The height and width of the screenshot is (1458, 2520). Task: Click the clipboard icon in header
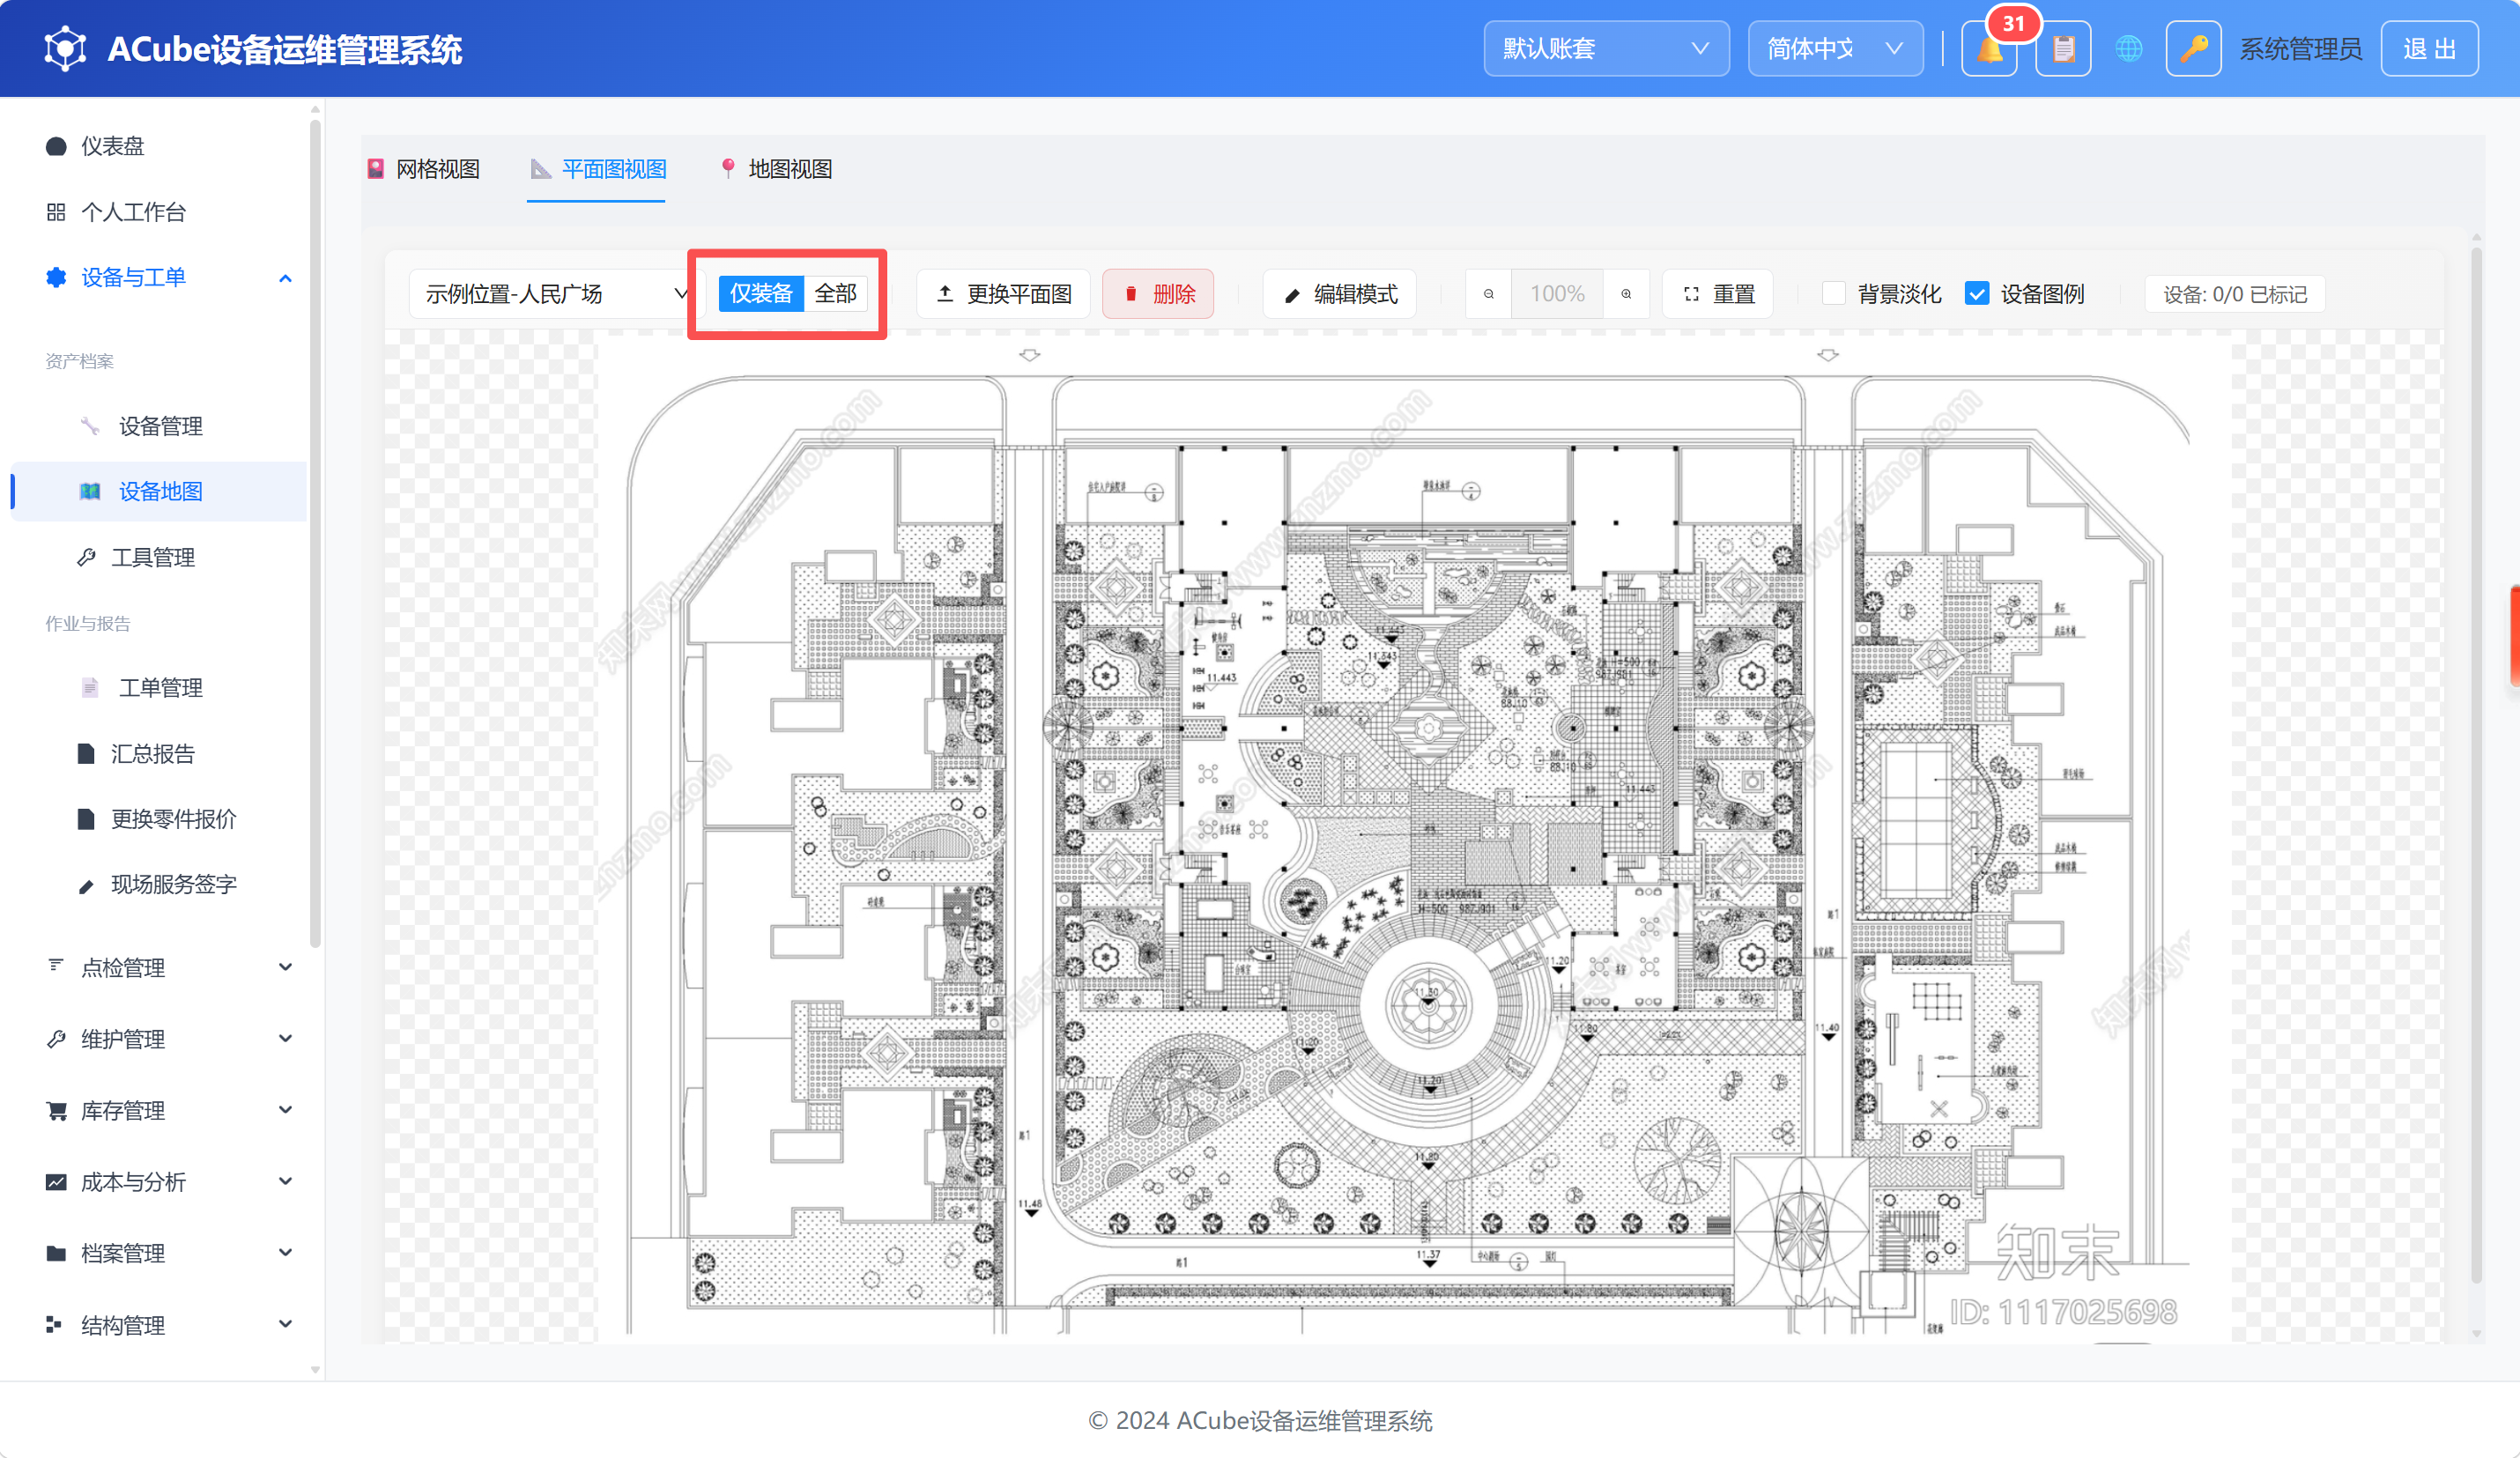click(x=2063, y=48)
